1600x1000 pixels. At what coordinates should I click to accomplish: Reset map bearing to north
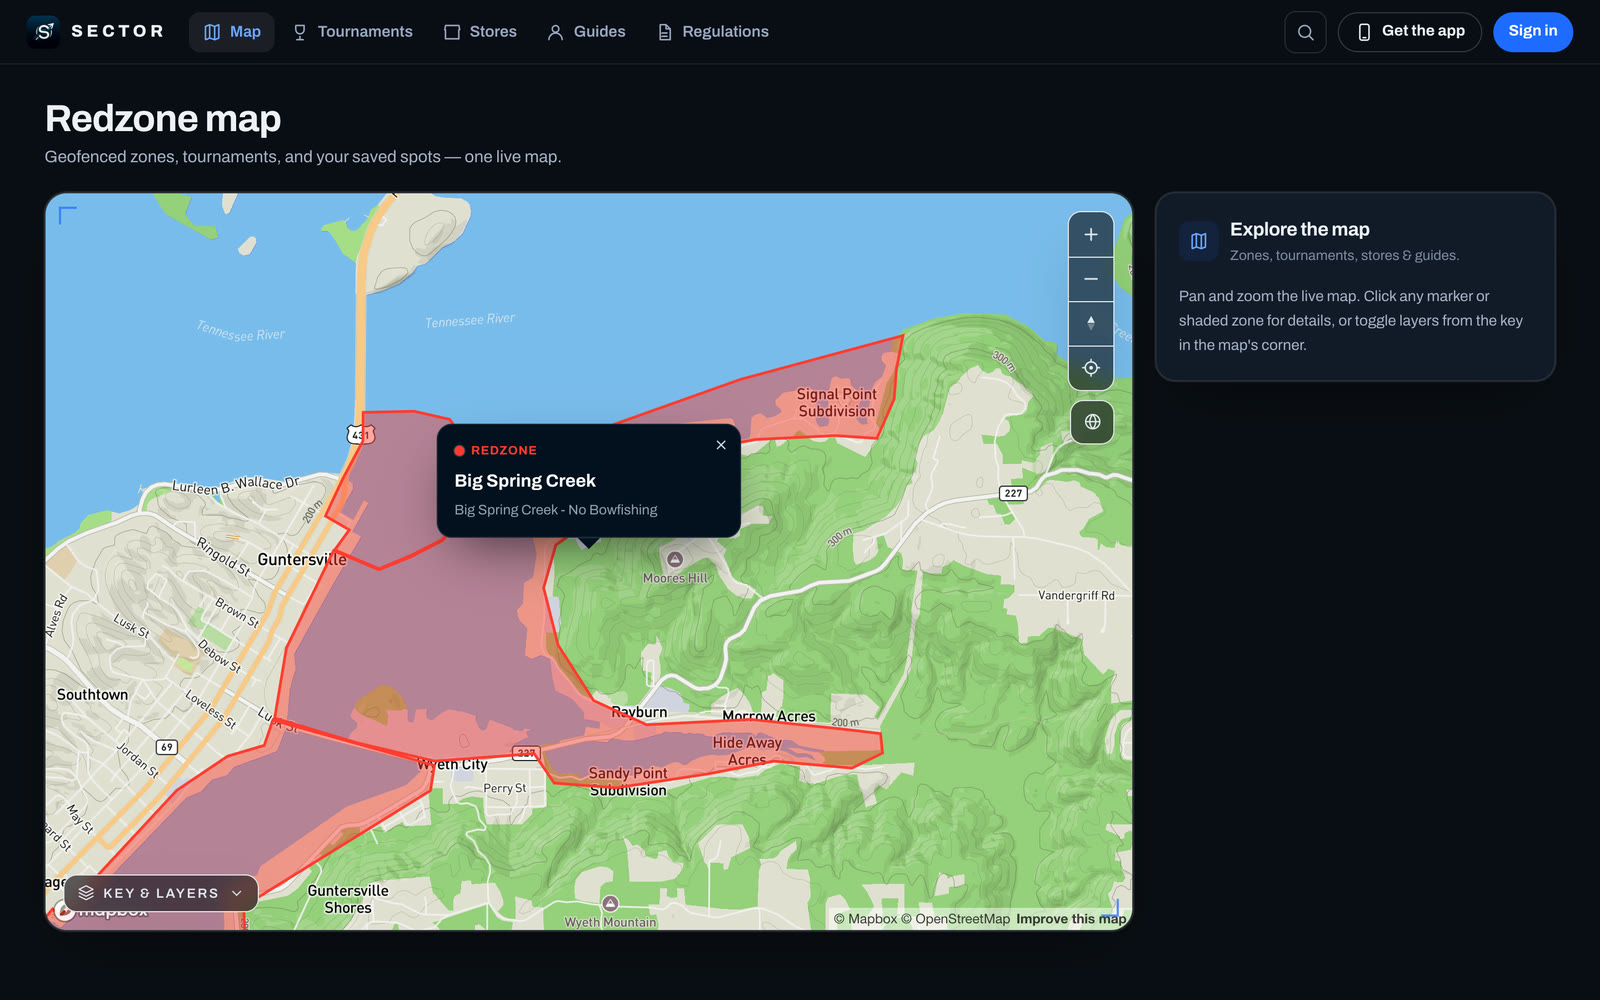tap(1091, 323)
